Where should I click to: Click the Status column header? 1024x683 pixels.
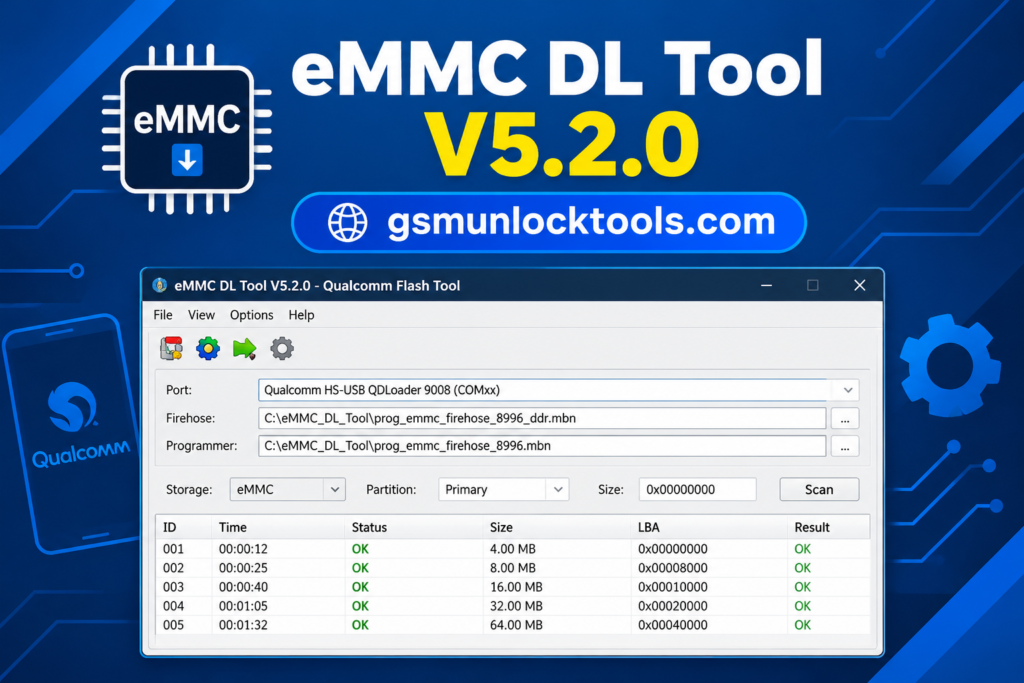click(413, 527)
